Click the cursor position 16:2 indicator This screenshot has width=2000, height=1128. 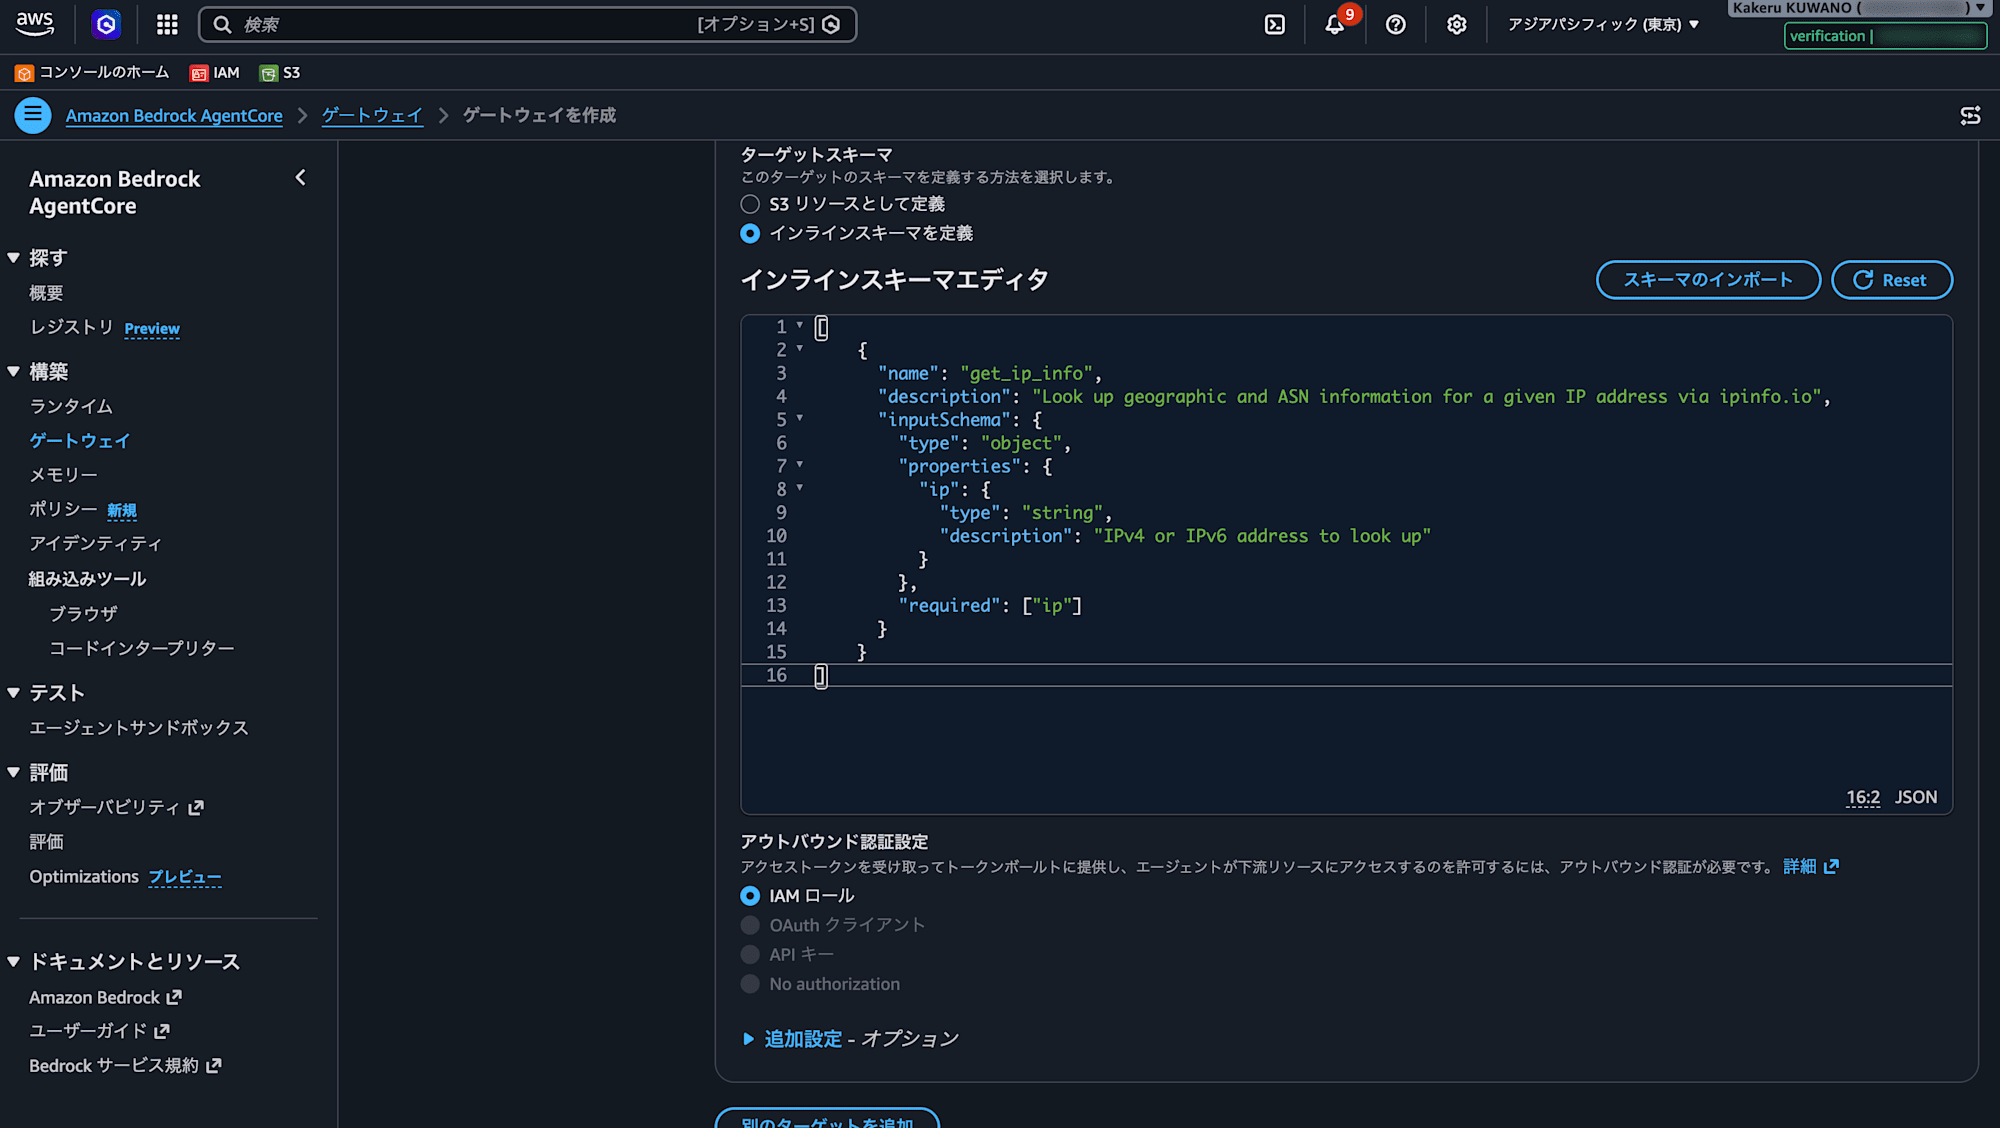click(x=1862, y=797)
